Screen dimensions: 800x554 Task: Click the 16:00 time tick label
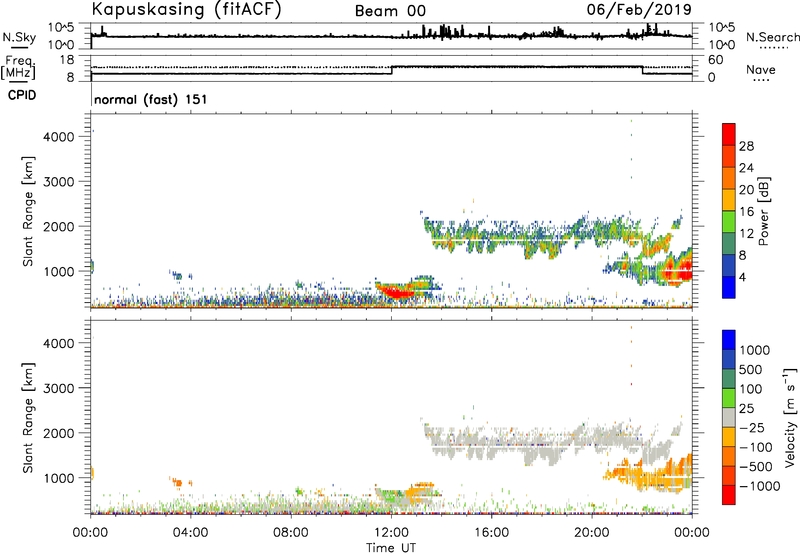click(x=492, y=533)
